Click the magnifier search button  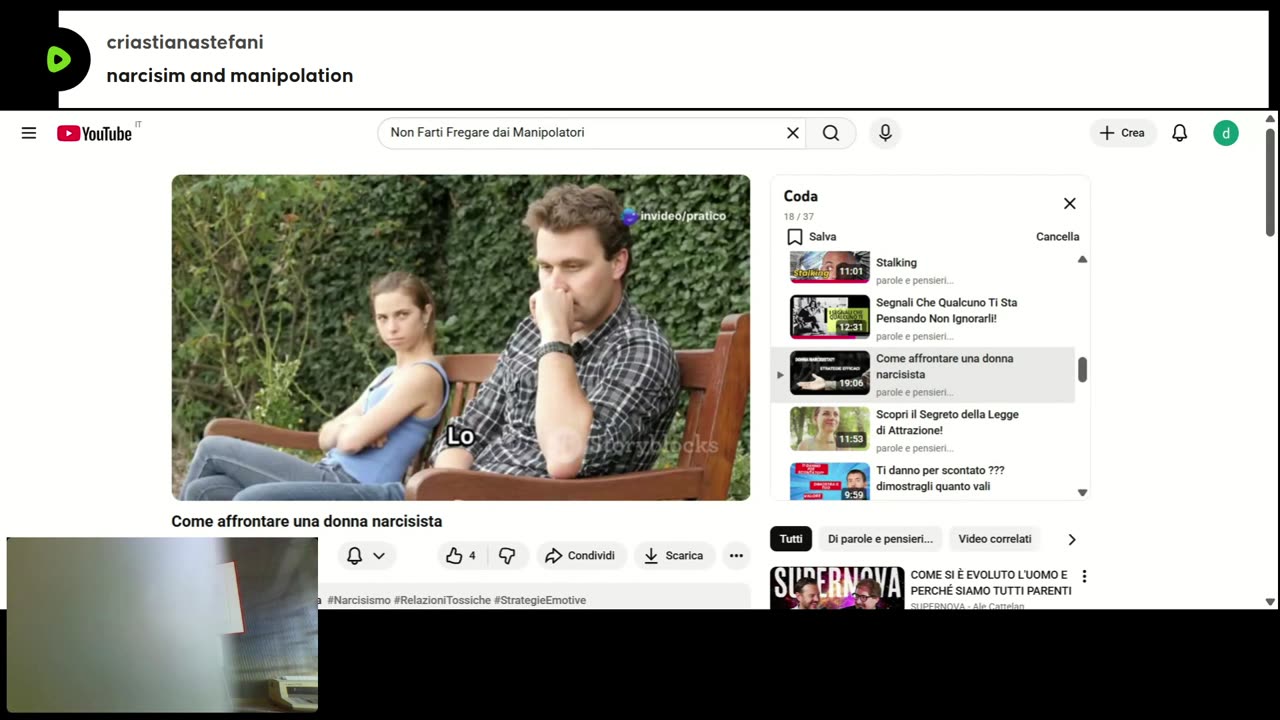coord(831,133)
